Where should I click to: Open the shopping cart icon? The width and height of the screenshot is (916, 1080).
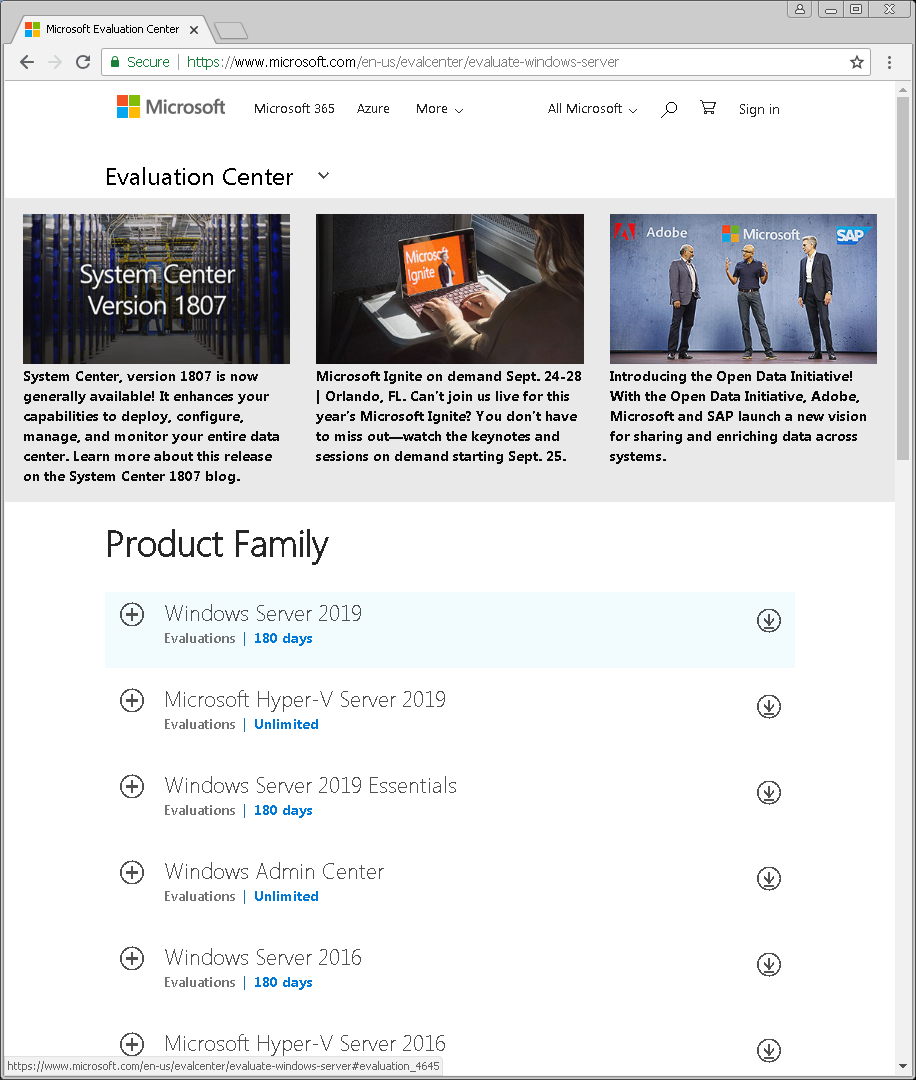point(708,107)
